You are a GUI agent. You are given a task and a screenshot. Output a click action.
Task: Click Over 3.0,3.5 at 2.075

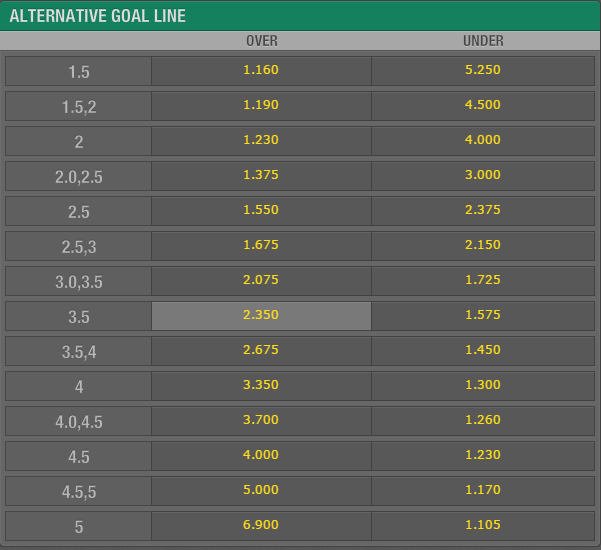tap(261, 281)
